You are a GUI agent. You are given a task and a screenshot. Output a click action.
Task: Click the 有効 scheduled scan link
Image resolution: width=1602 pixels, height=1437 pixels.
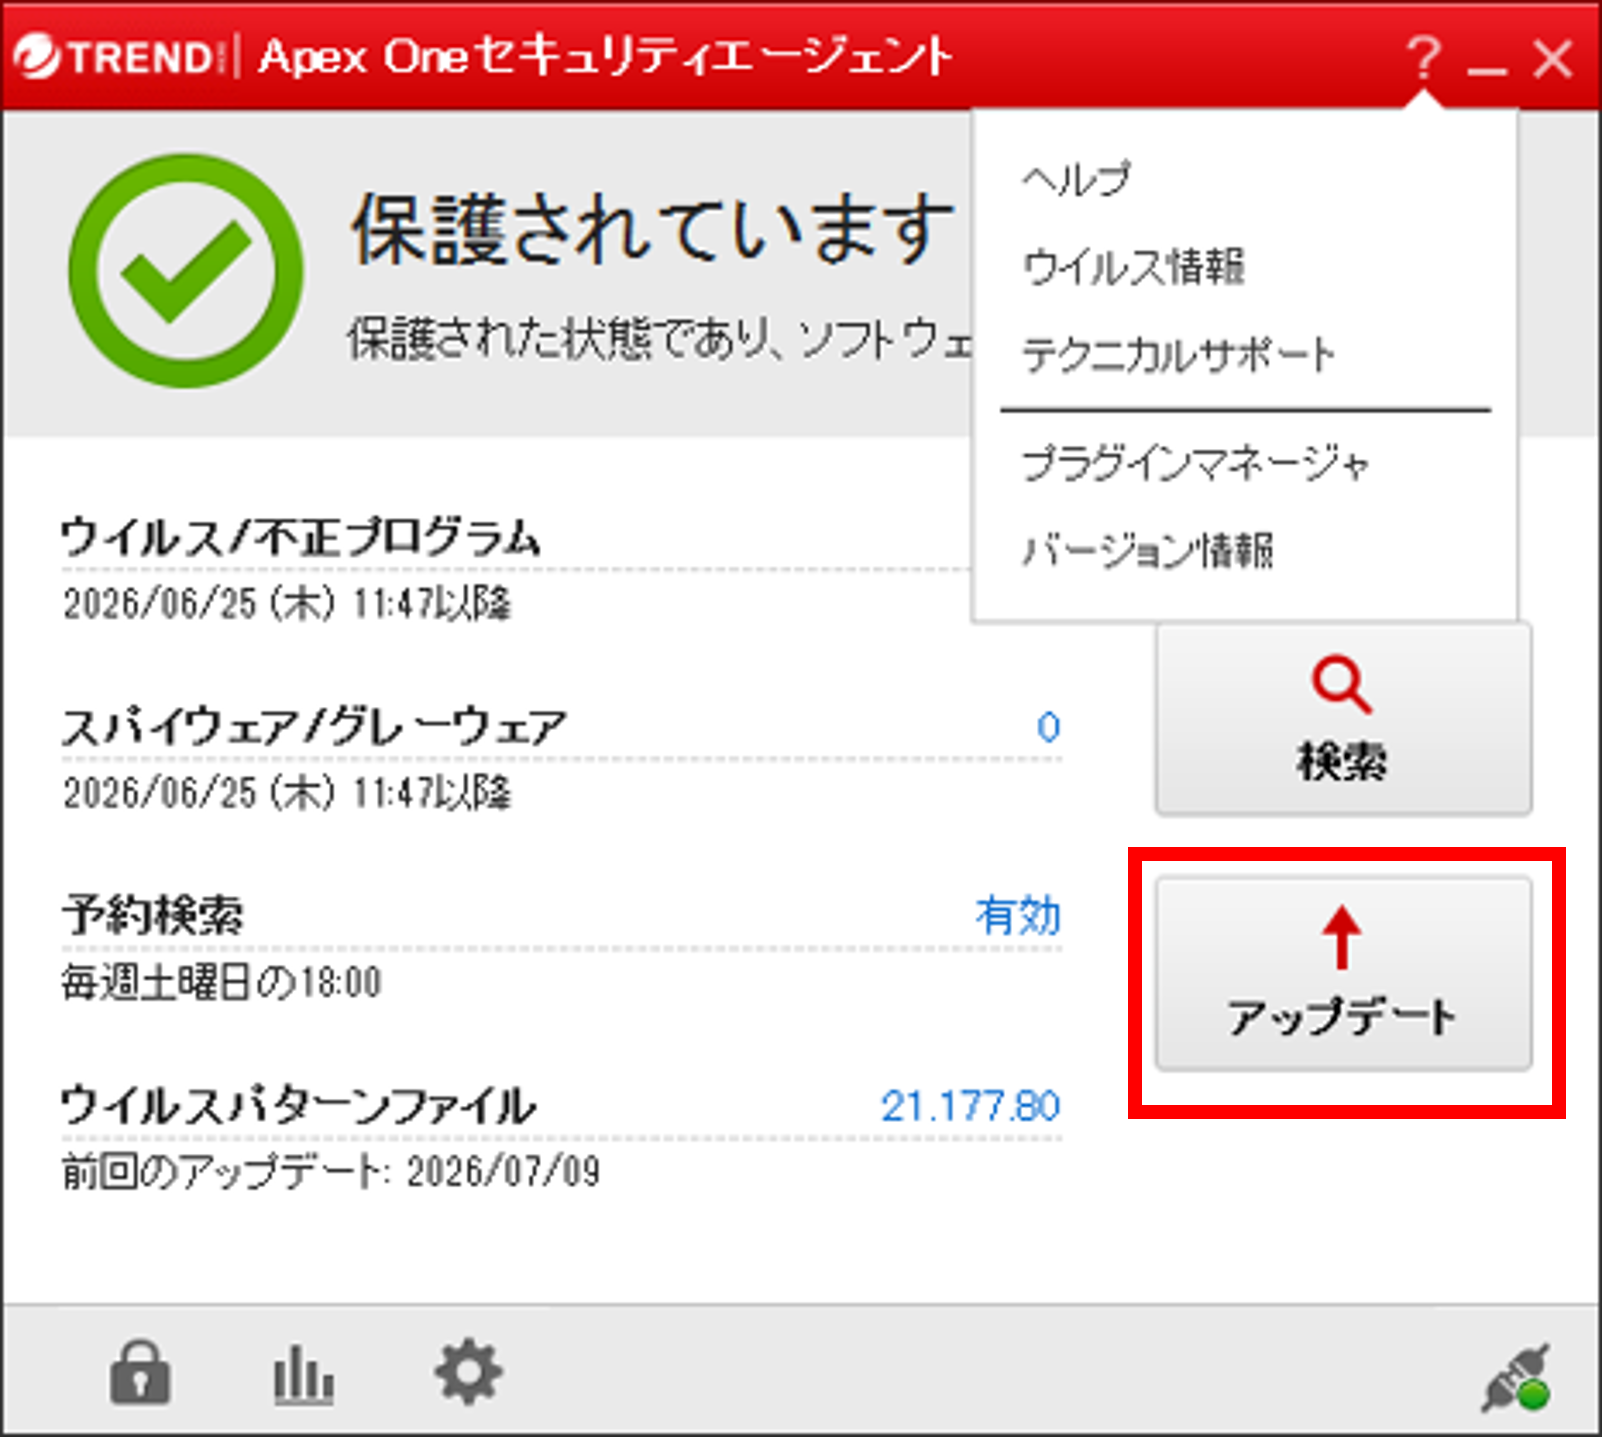tap(1018, 916)
